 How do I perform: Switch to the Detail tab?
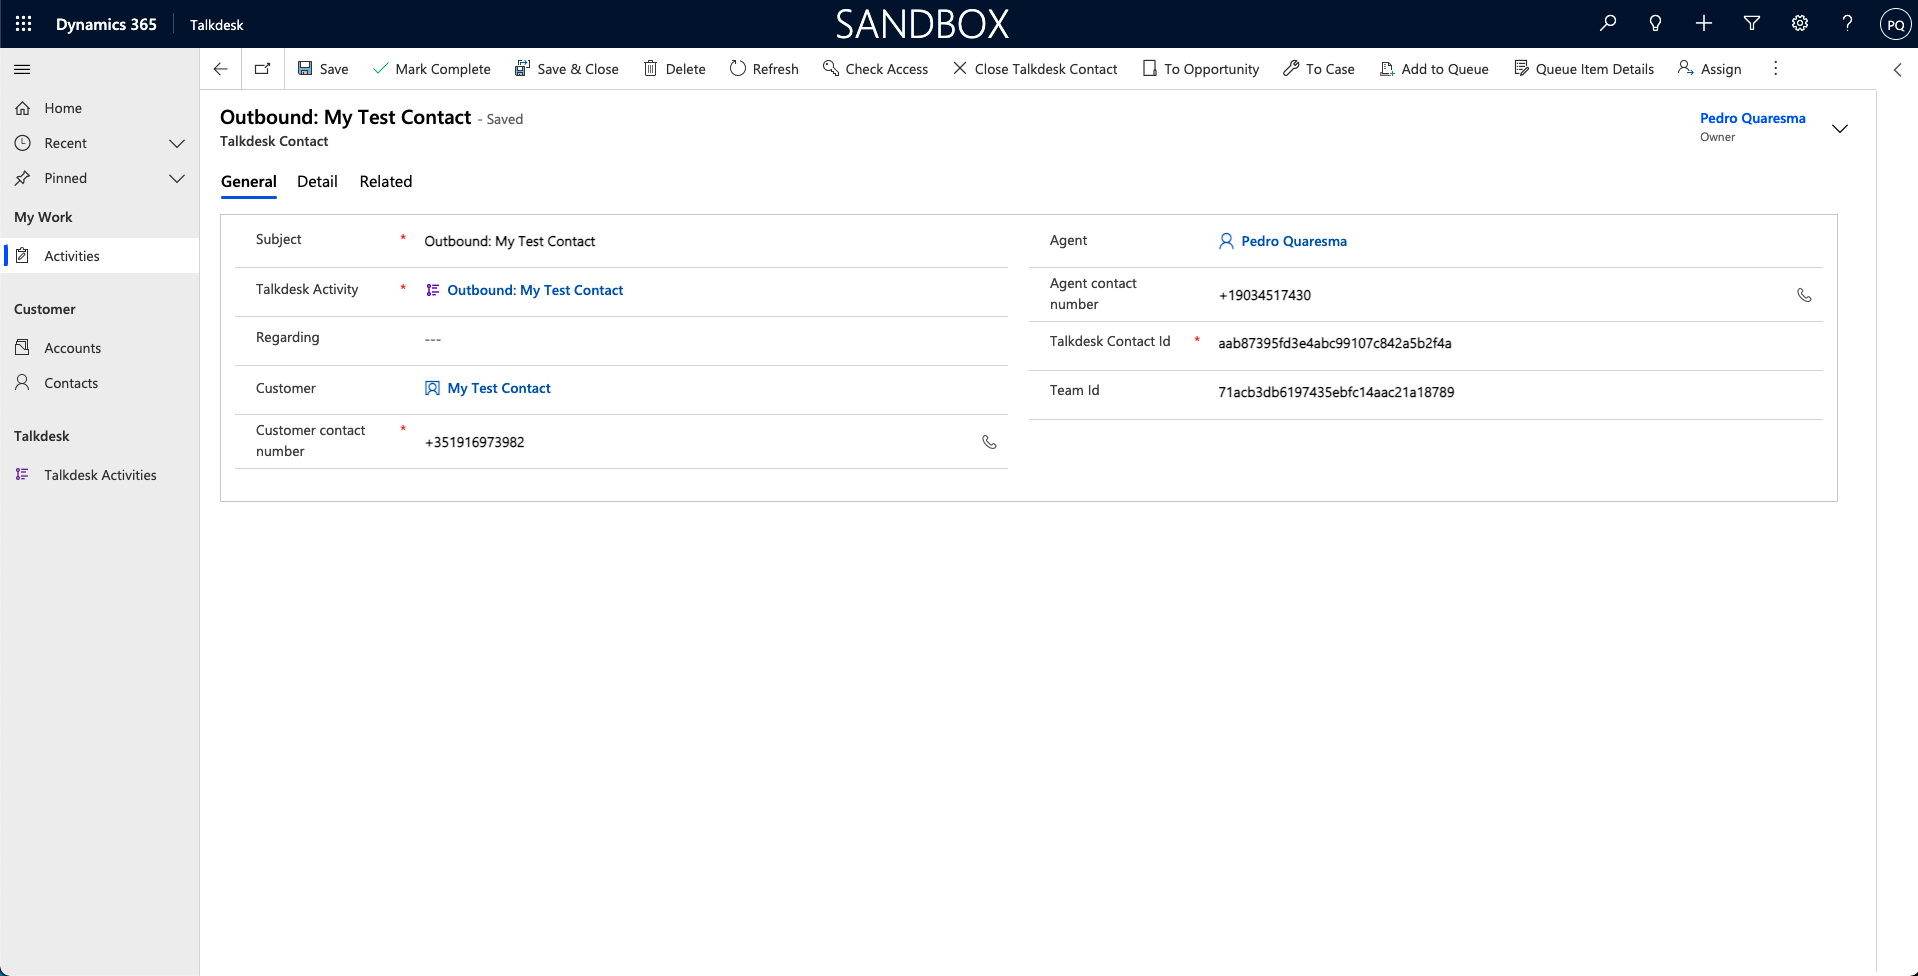coord(317,182)
